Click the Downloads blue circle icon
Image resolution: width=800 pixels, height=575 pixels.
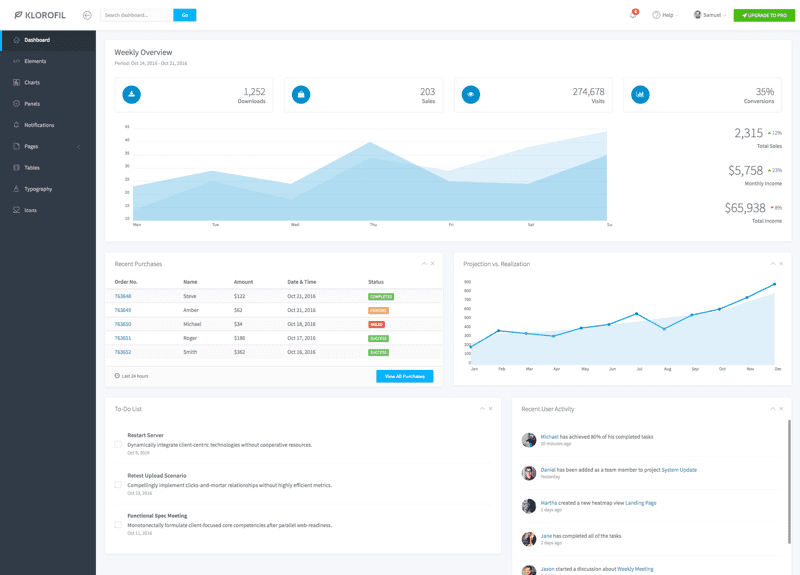[x=132, y=95]
